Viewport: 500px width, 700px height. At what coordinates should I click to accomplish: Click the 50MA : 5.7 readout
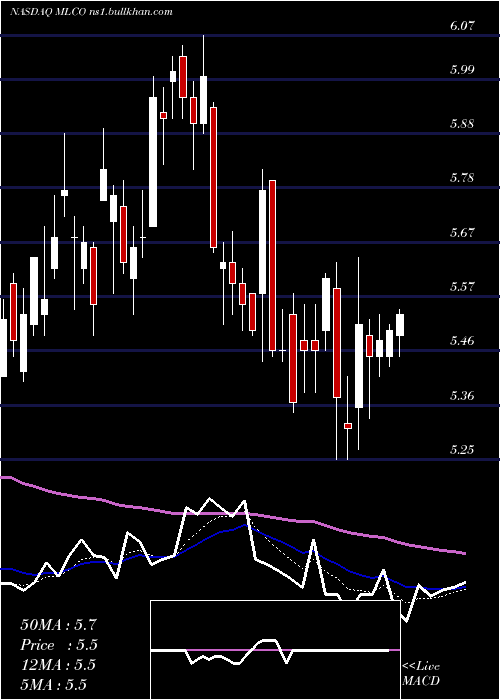click(58, 625)
